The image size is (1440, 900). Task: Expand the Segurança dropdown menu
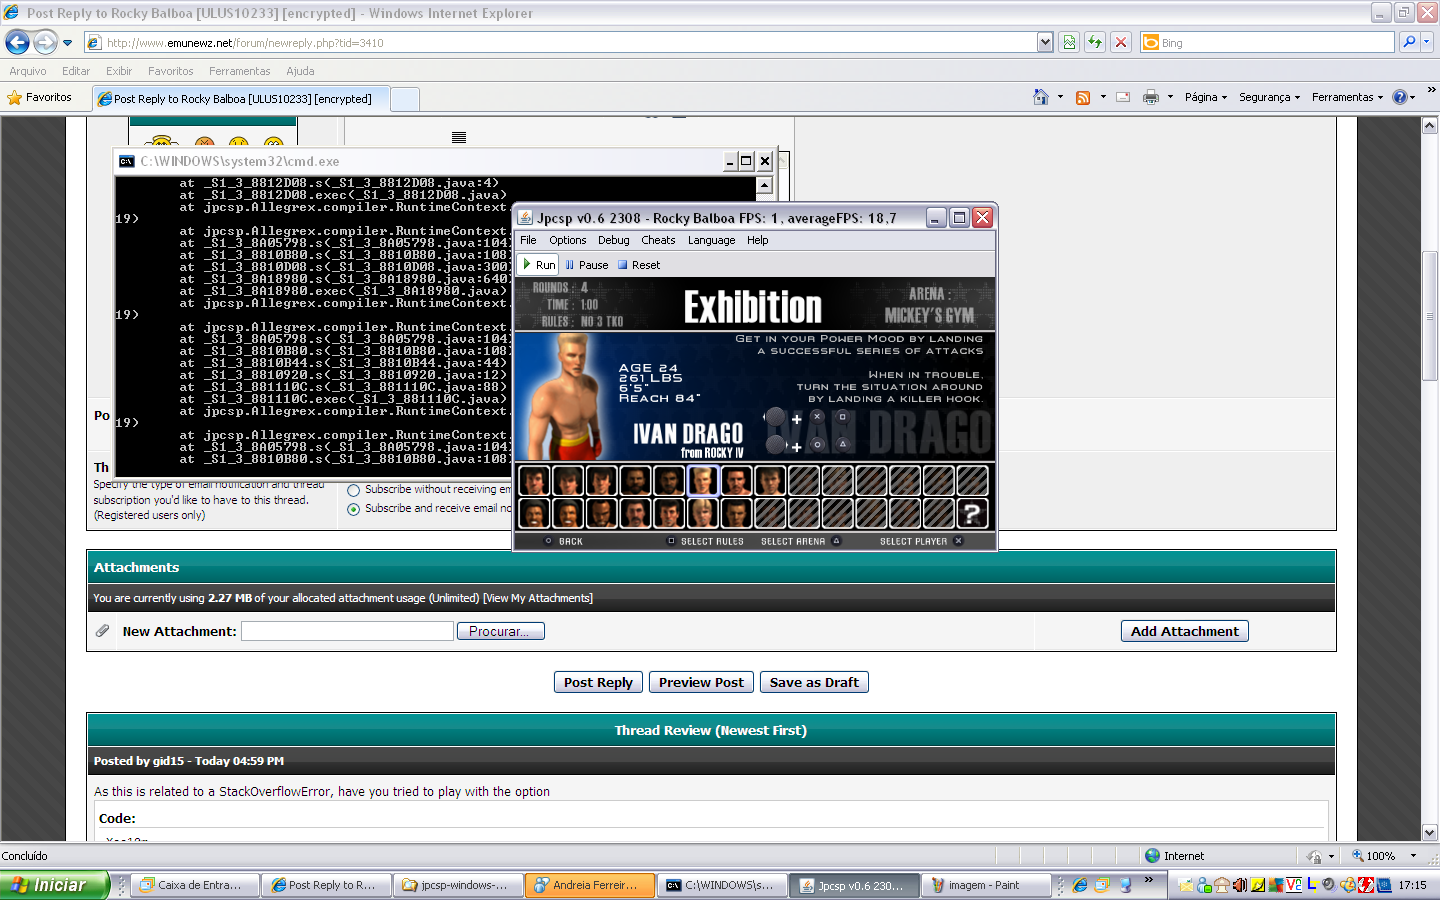click(x=1269, y=97)
